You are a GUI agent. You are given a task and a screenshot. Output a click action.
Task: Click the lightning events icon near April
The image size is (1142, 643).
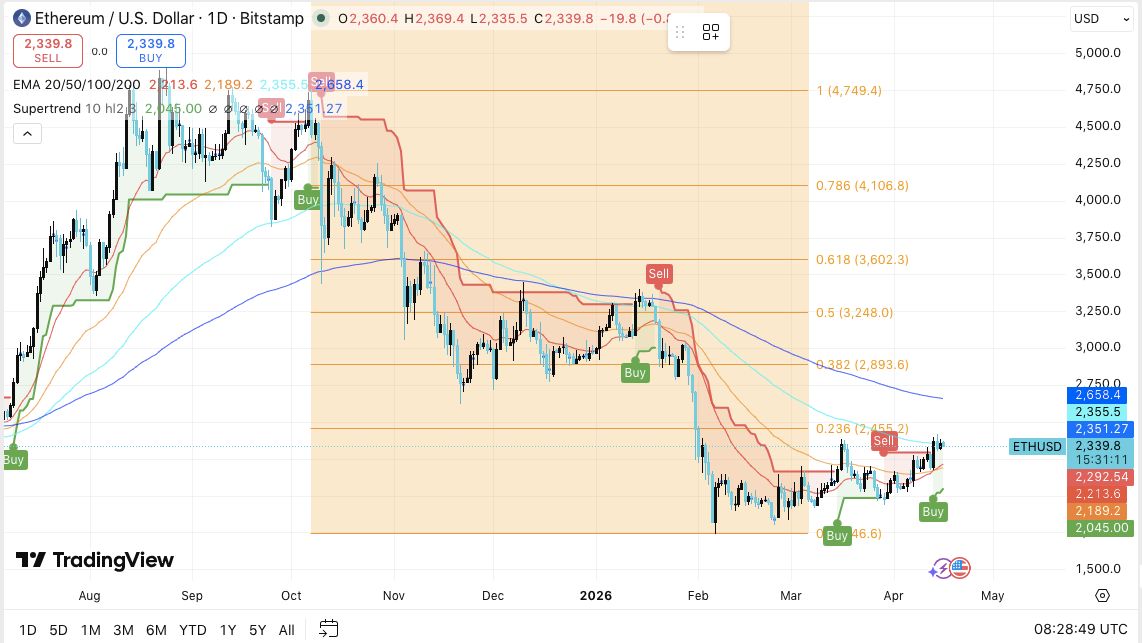[940, 569]
